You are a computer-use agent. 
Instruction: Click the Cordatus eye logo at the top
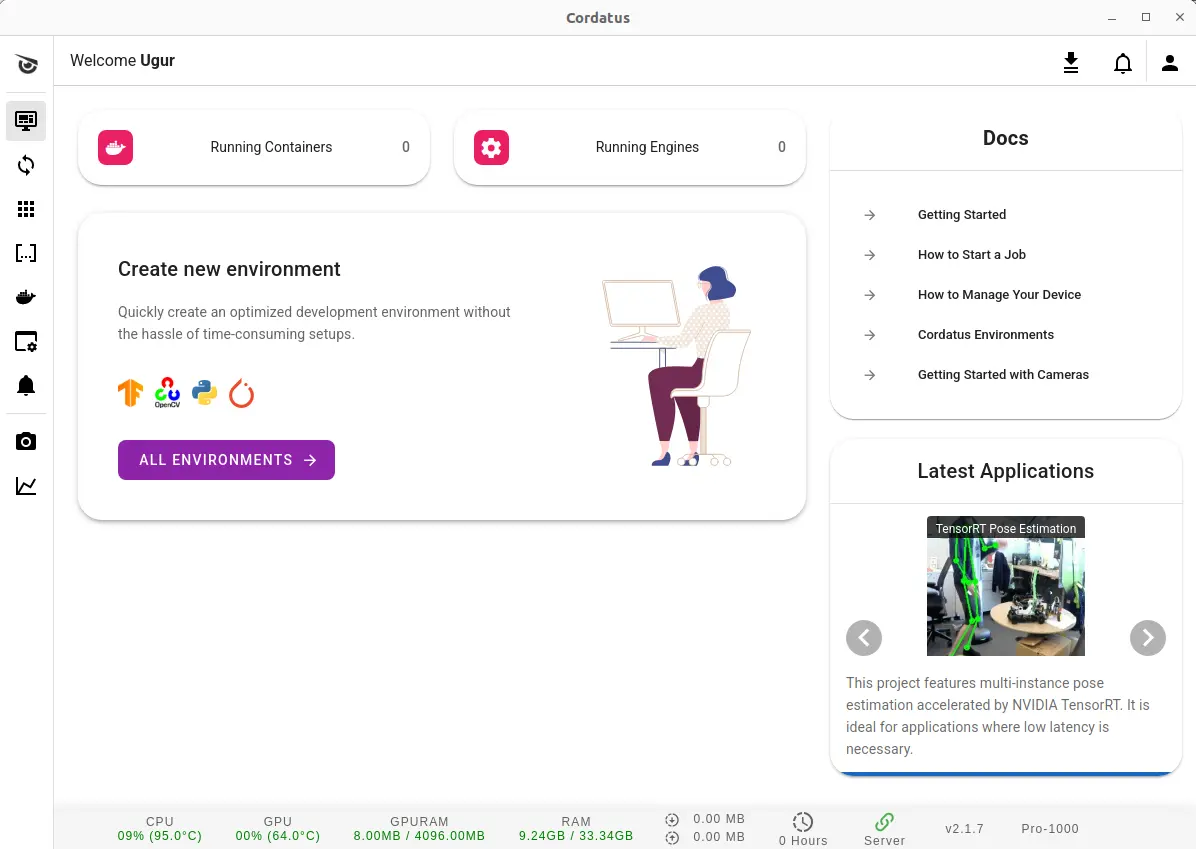click(27, 63)
